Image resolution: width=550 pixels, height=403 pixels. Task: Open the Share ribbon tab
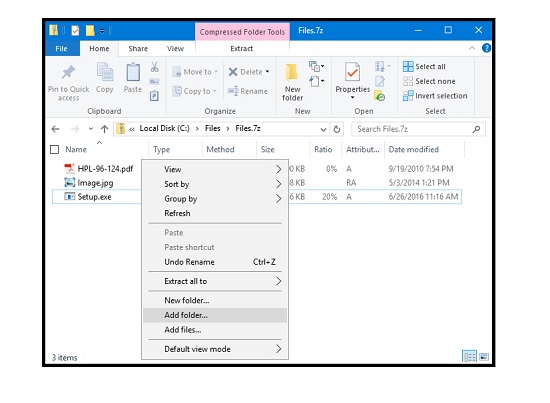138,48
